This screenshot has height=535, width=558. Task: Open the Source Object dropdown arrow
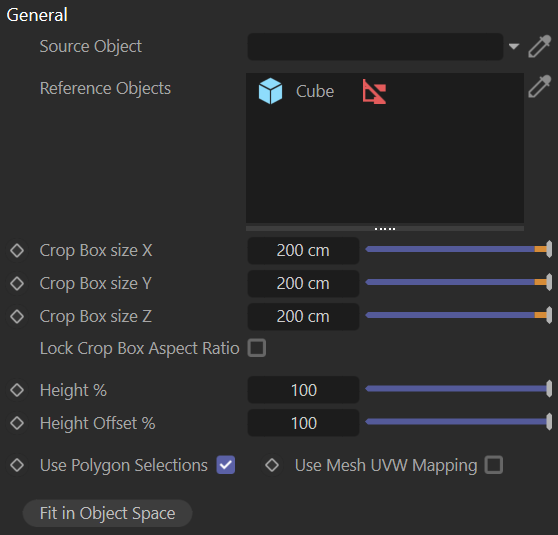coord(514,46)
